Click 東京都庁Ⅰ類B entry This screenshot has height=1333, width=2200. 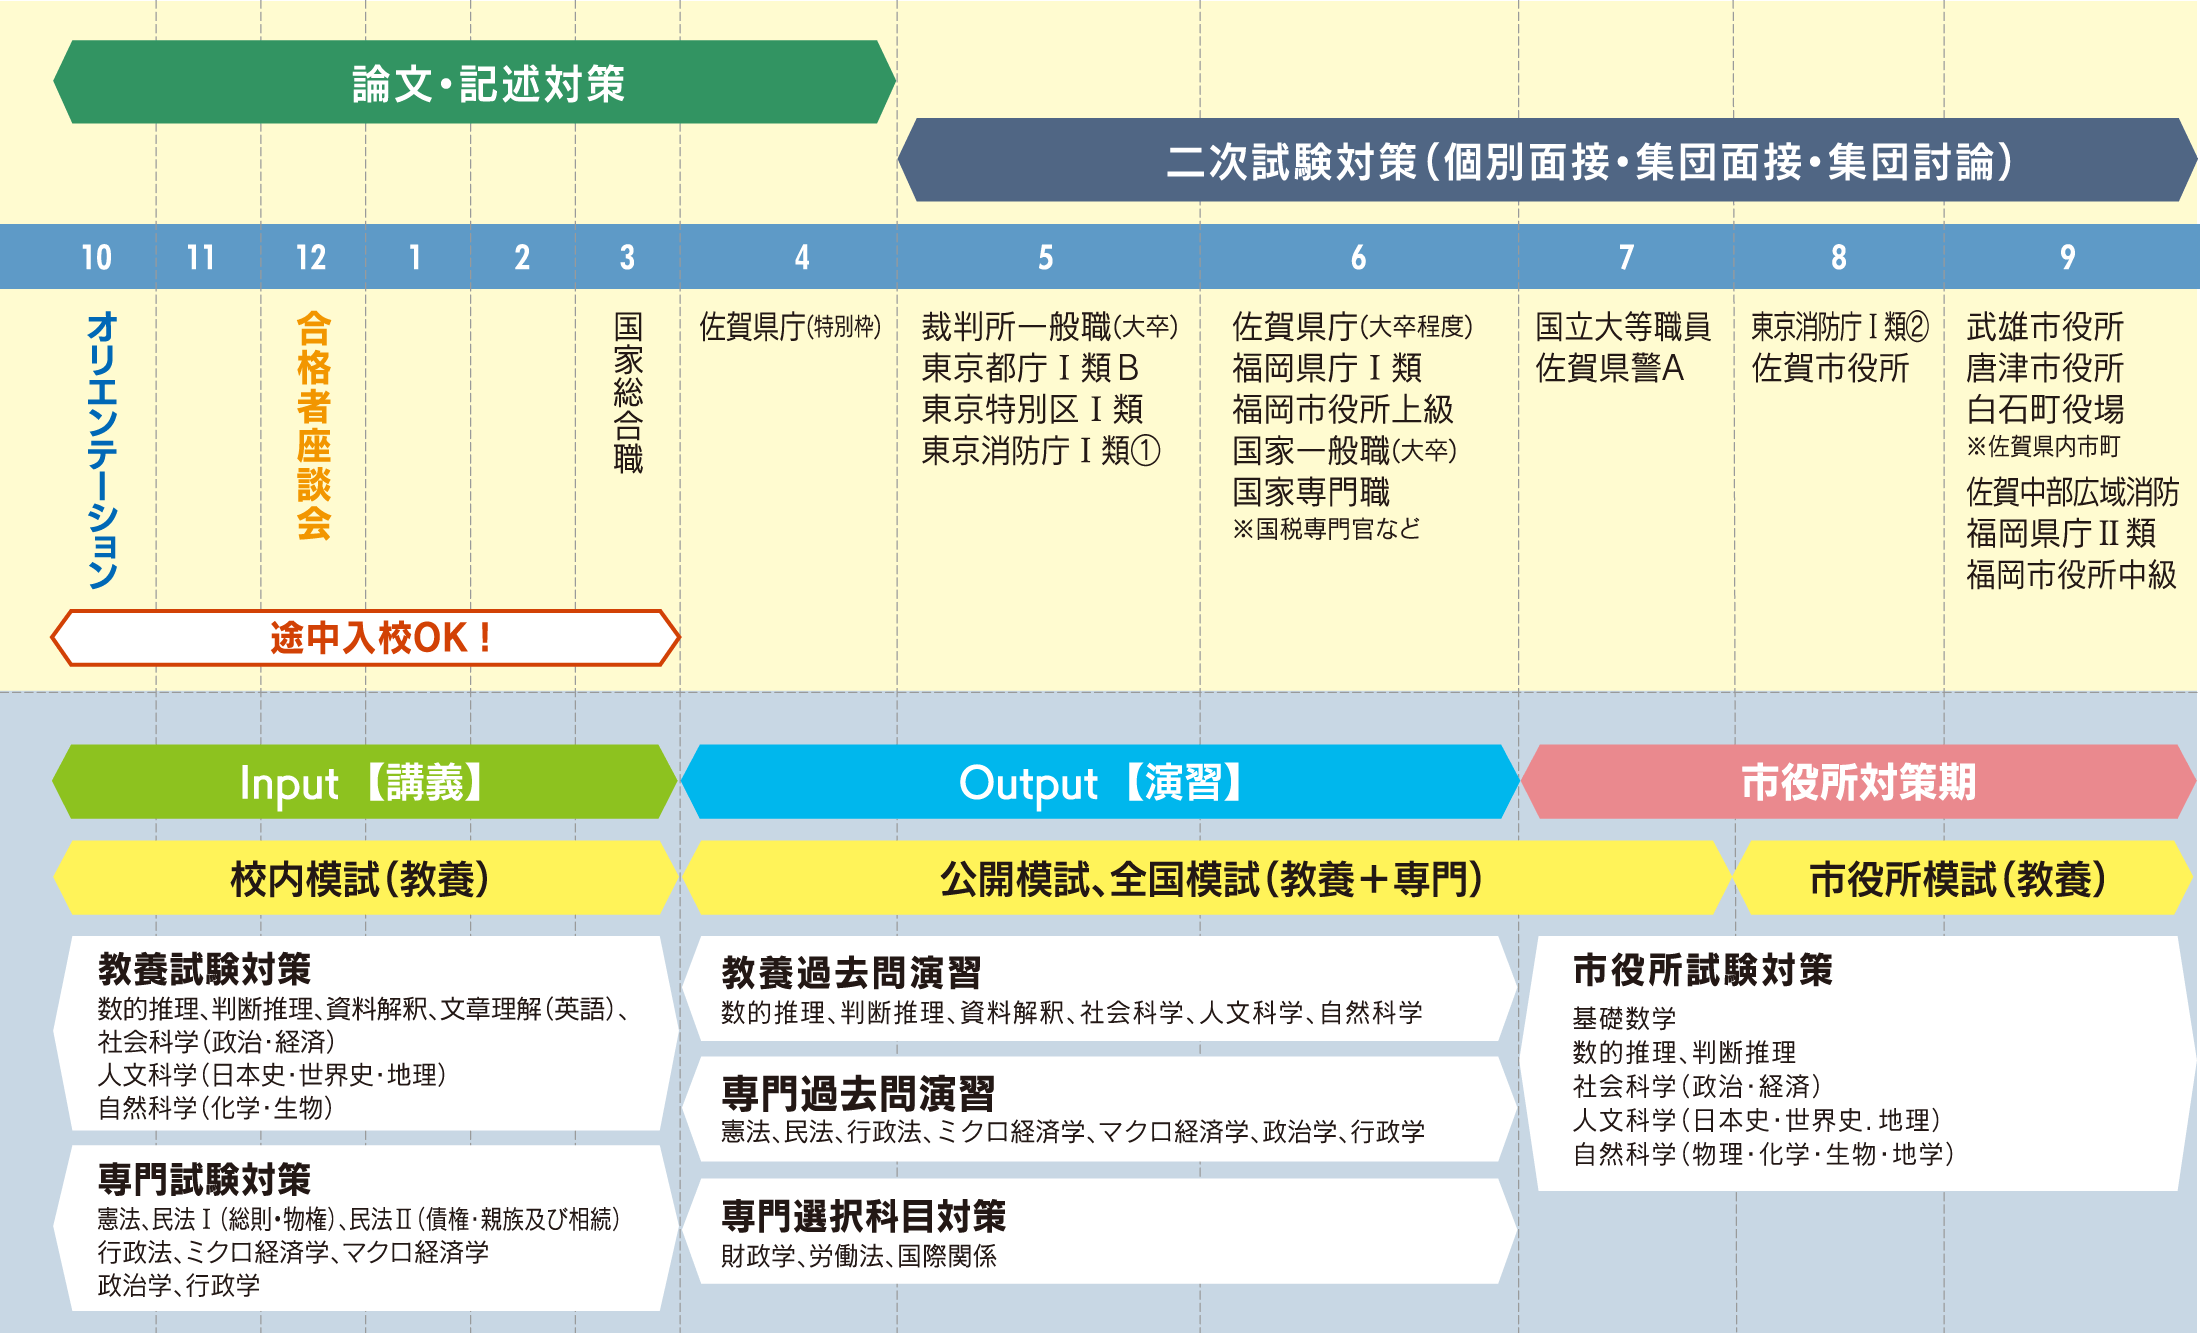click(1030, 368)
